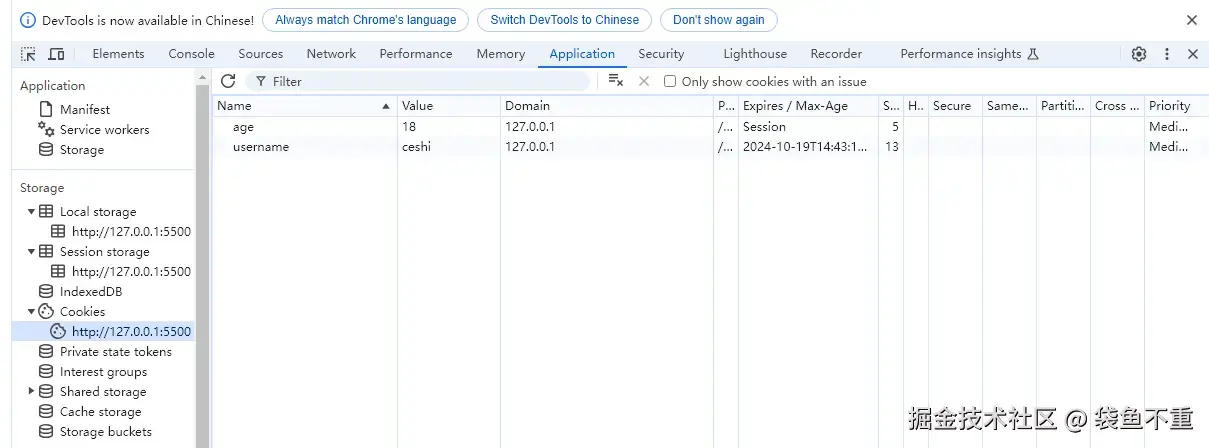Click the value cell ceshi
This screenshot has width=1209, height=448.
[418, 147]
